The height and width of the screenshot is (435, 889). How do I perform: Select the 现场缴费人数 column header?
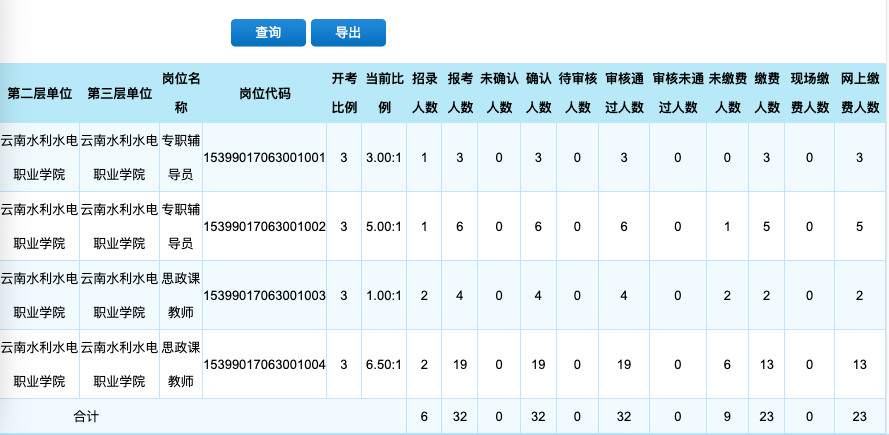[x=809, y=93]
